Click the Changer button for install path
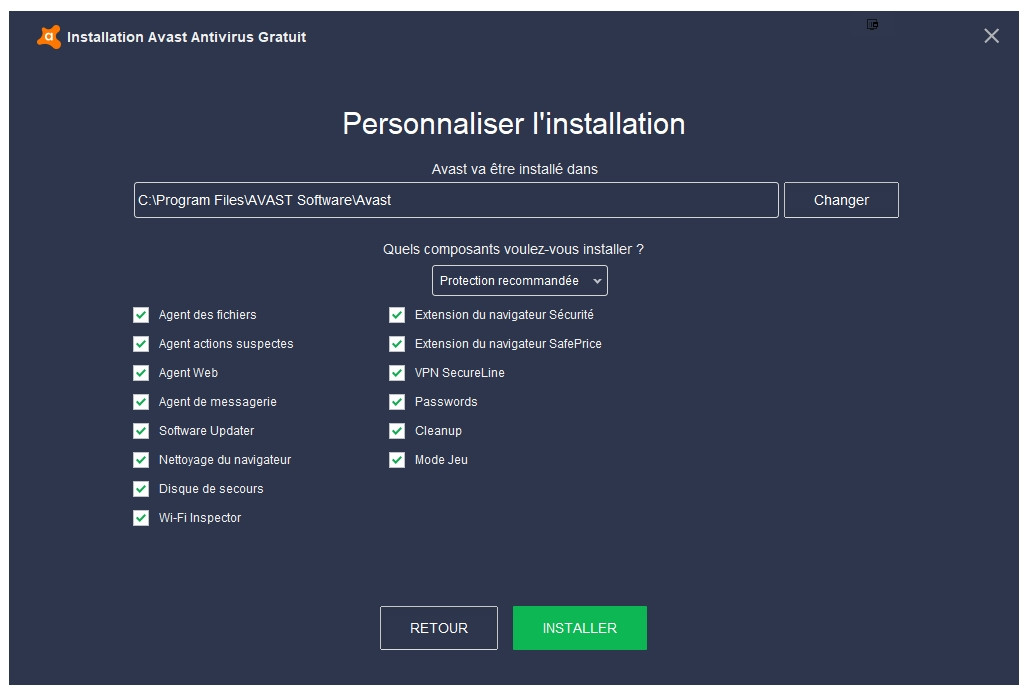The image size is (1033, 698). 840,200
